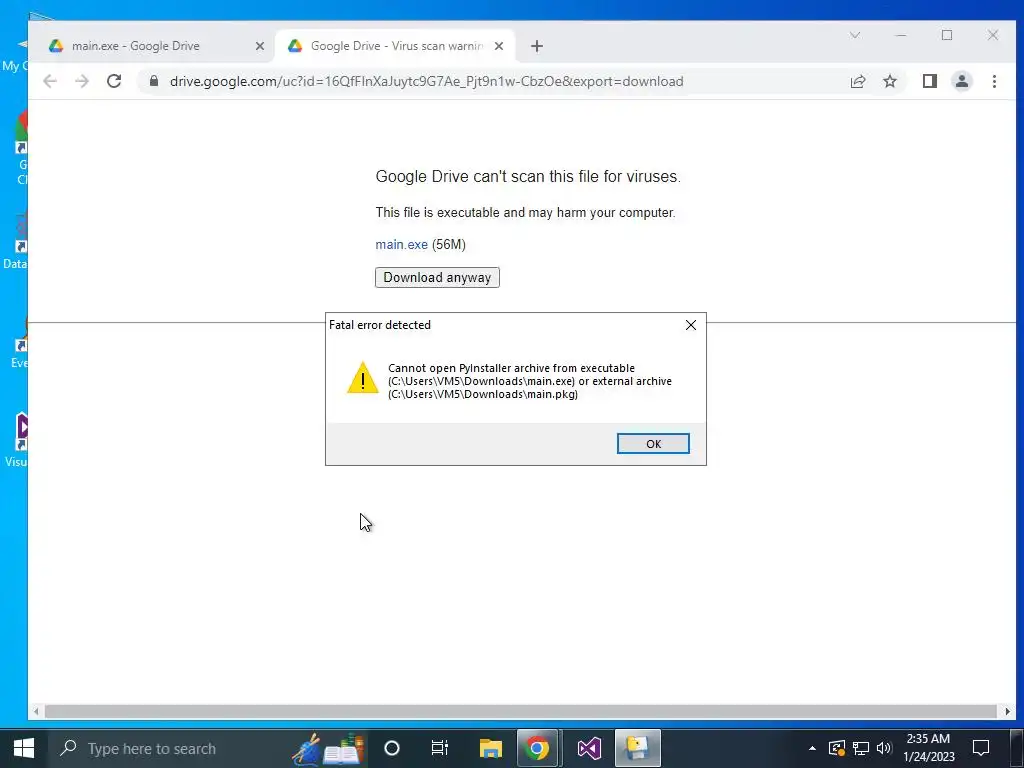Image resolution: width=1024 pixels, height=768 pixels.
Task: Open the Windows Start menu
Action: [x=24, y=748]
